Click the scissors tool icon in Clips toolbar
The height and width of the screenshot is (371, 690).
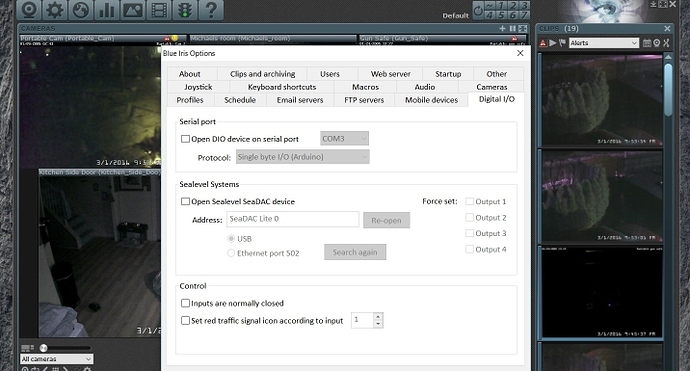[666, 43]
